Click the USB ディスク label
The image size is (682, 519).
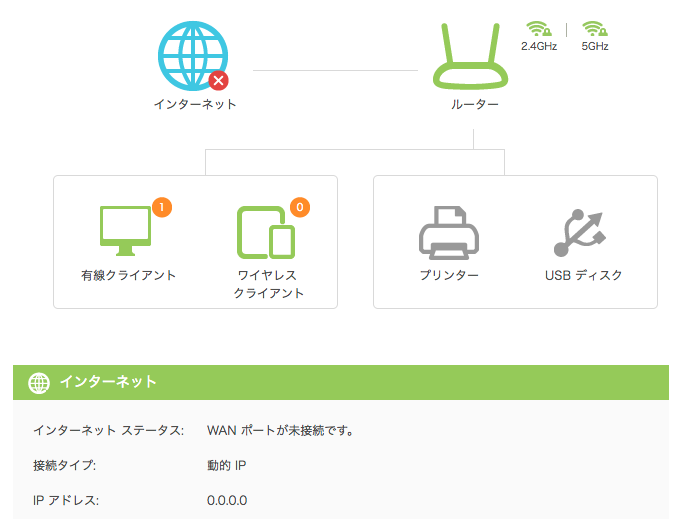[583, 275]
